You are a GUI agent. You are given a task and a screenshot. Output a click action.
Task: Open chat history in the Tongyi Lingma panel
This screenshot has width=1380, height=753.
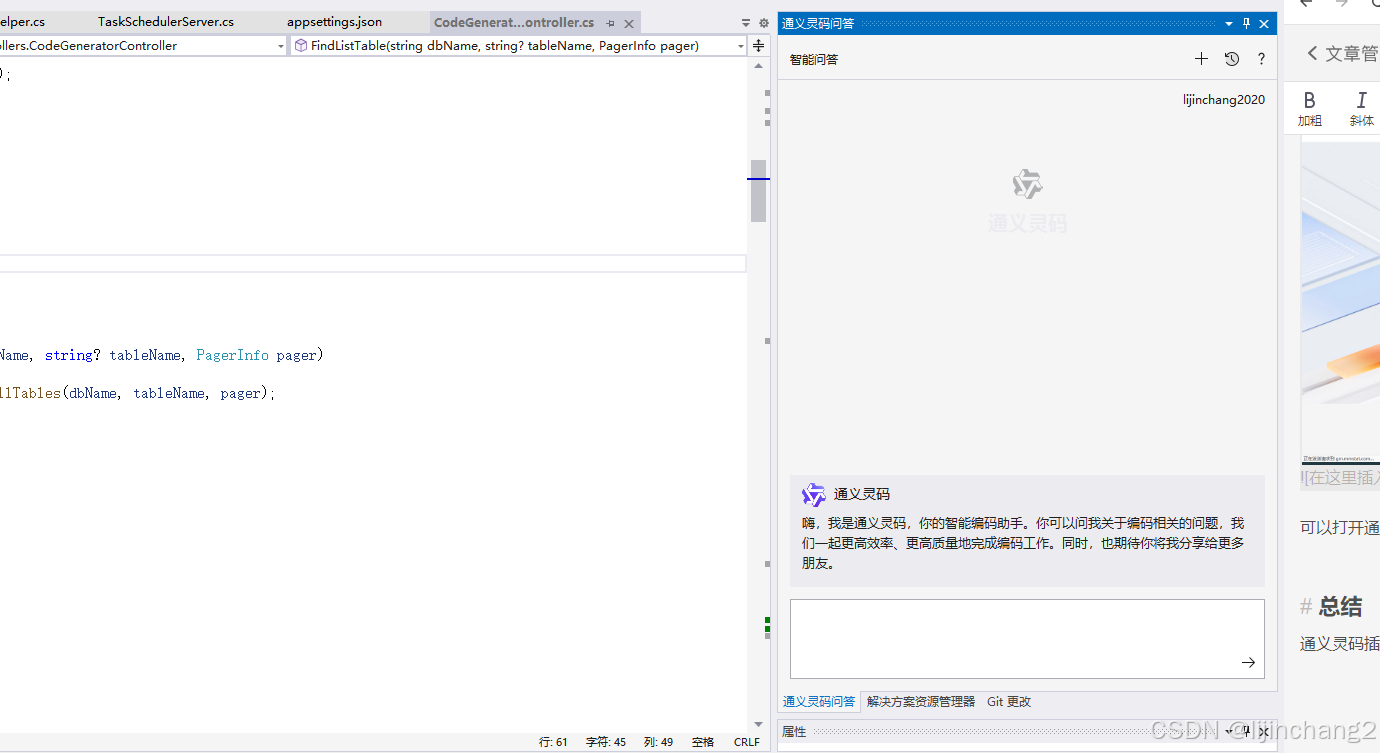pos(1232,59)
